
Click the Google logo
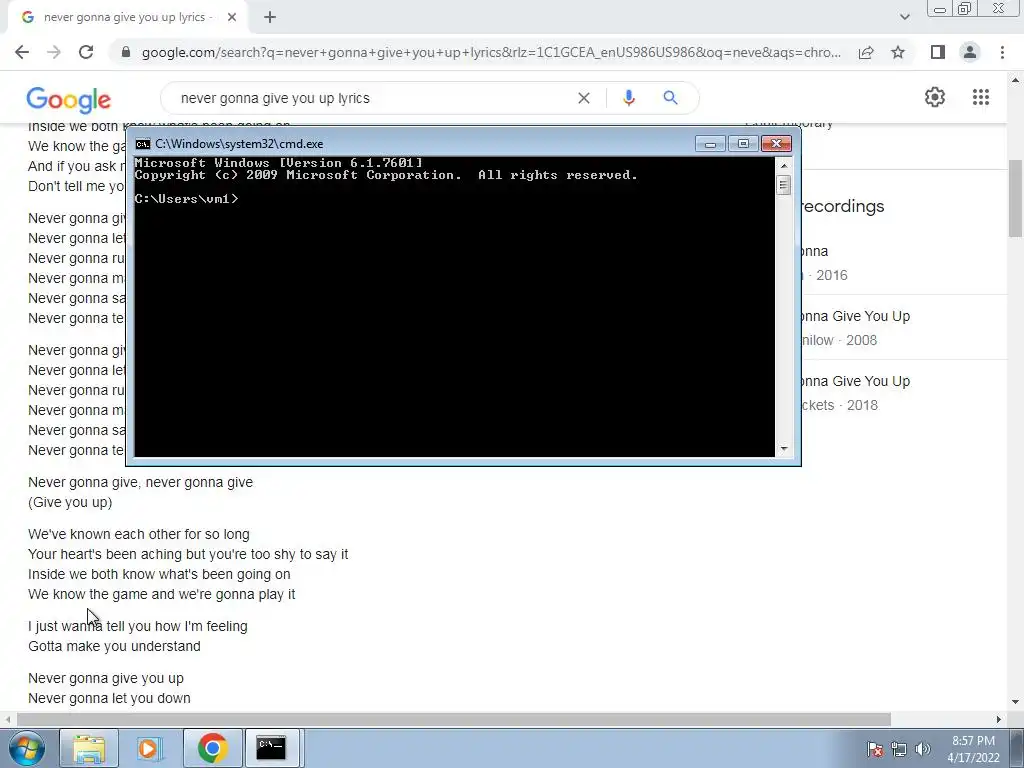[69, 100]
